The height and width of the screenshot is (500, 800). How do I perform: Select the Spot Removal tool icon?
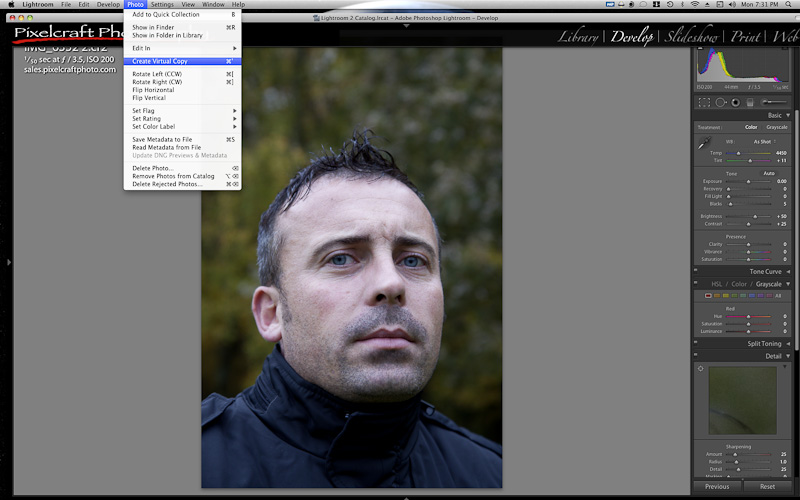tap(720, 103)
